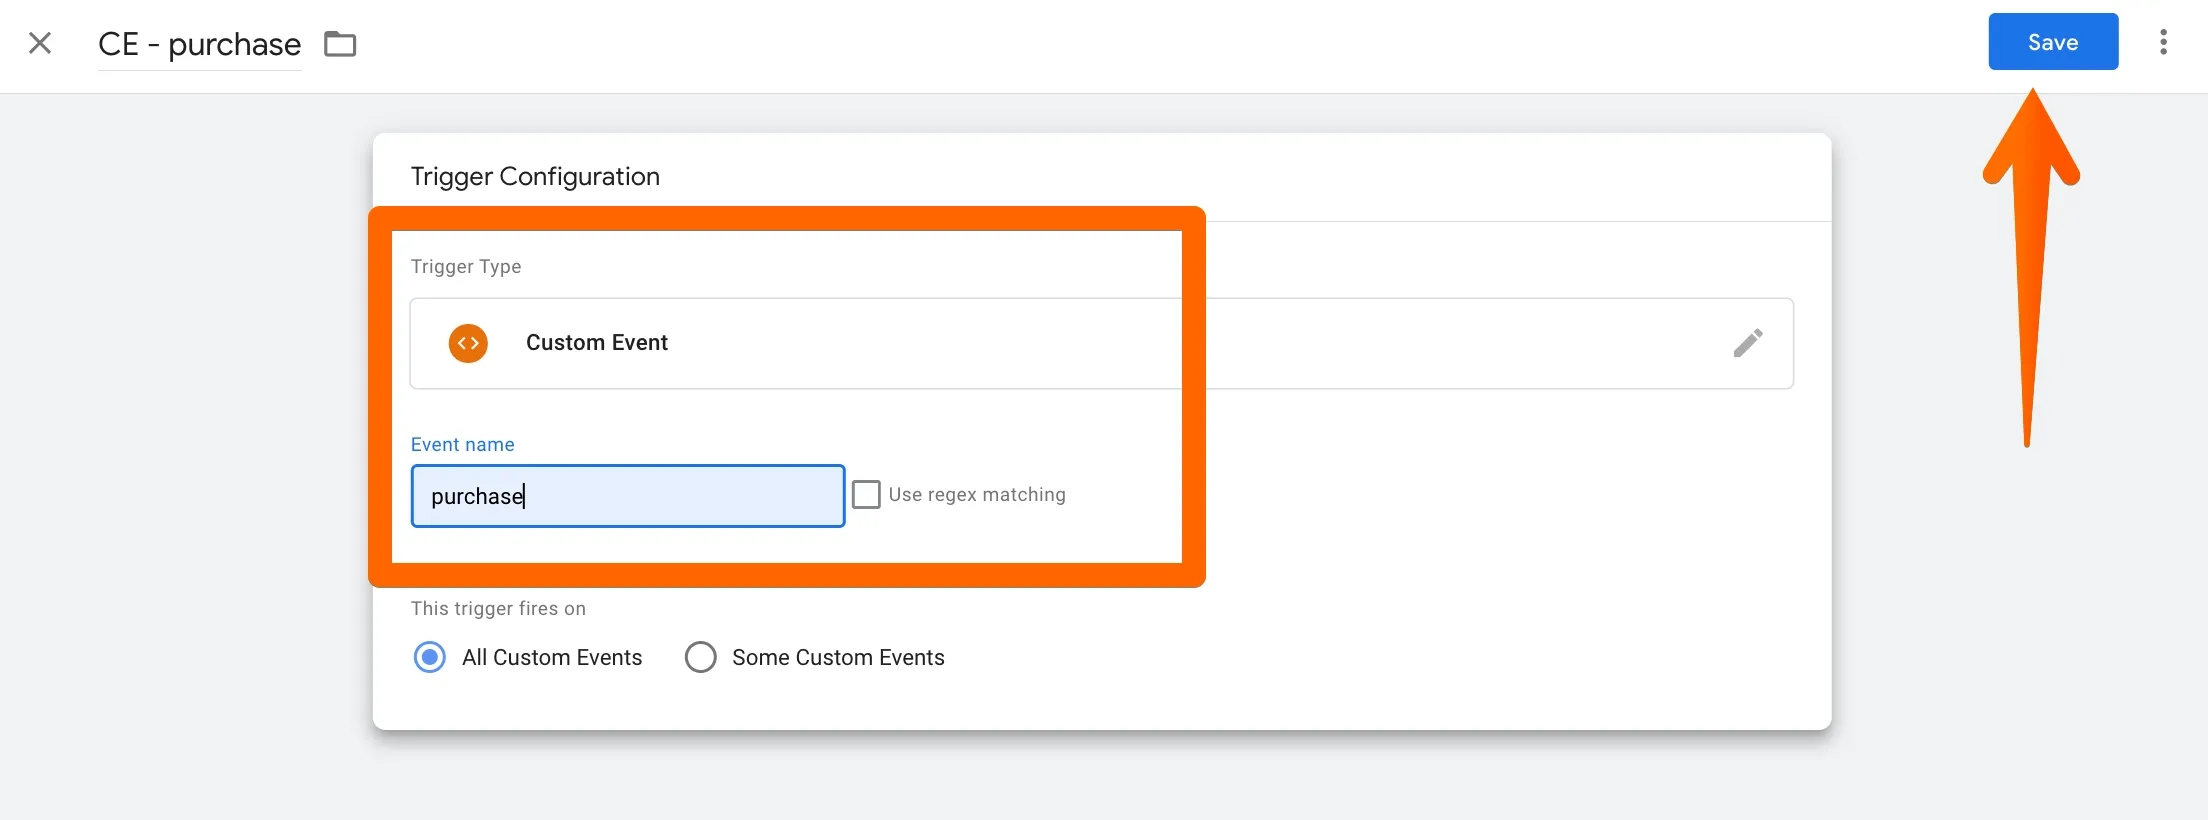
Task: Enable the Use regex matching checkbox
Action: click(x=866, y=494)
